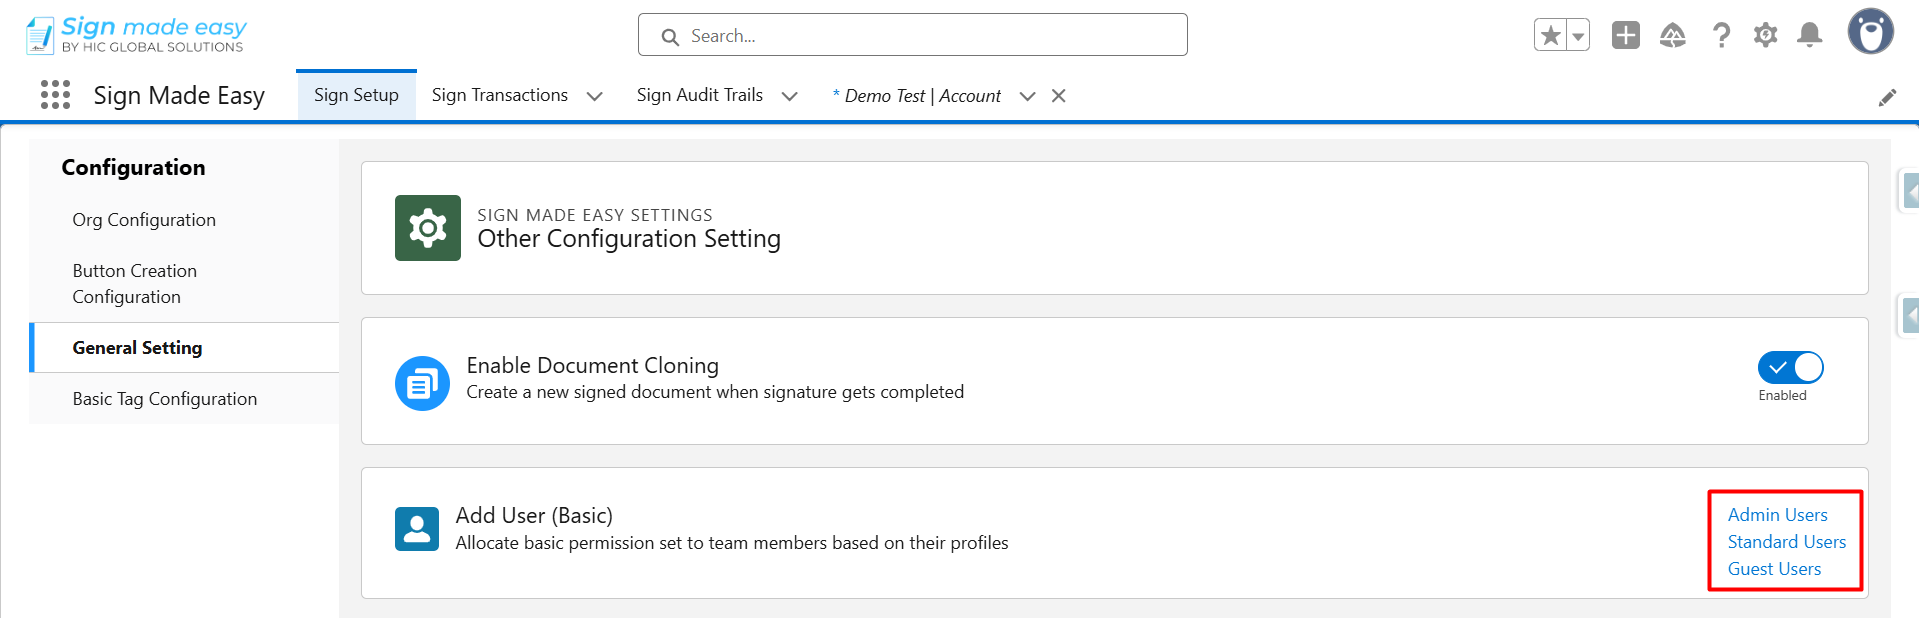
Task: Click the Trailhead guidance icon
Action: pyautogui.click(x=1672, y=36)
